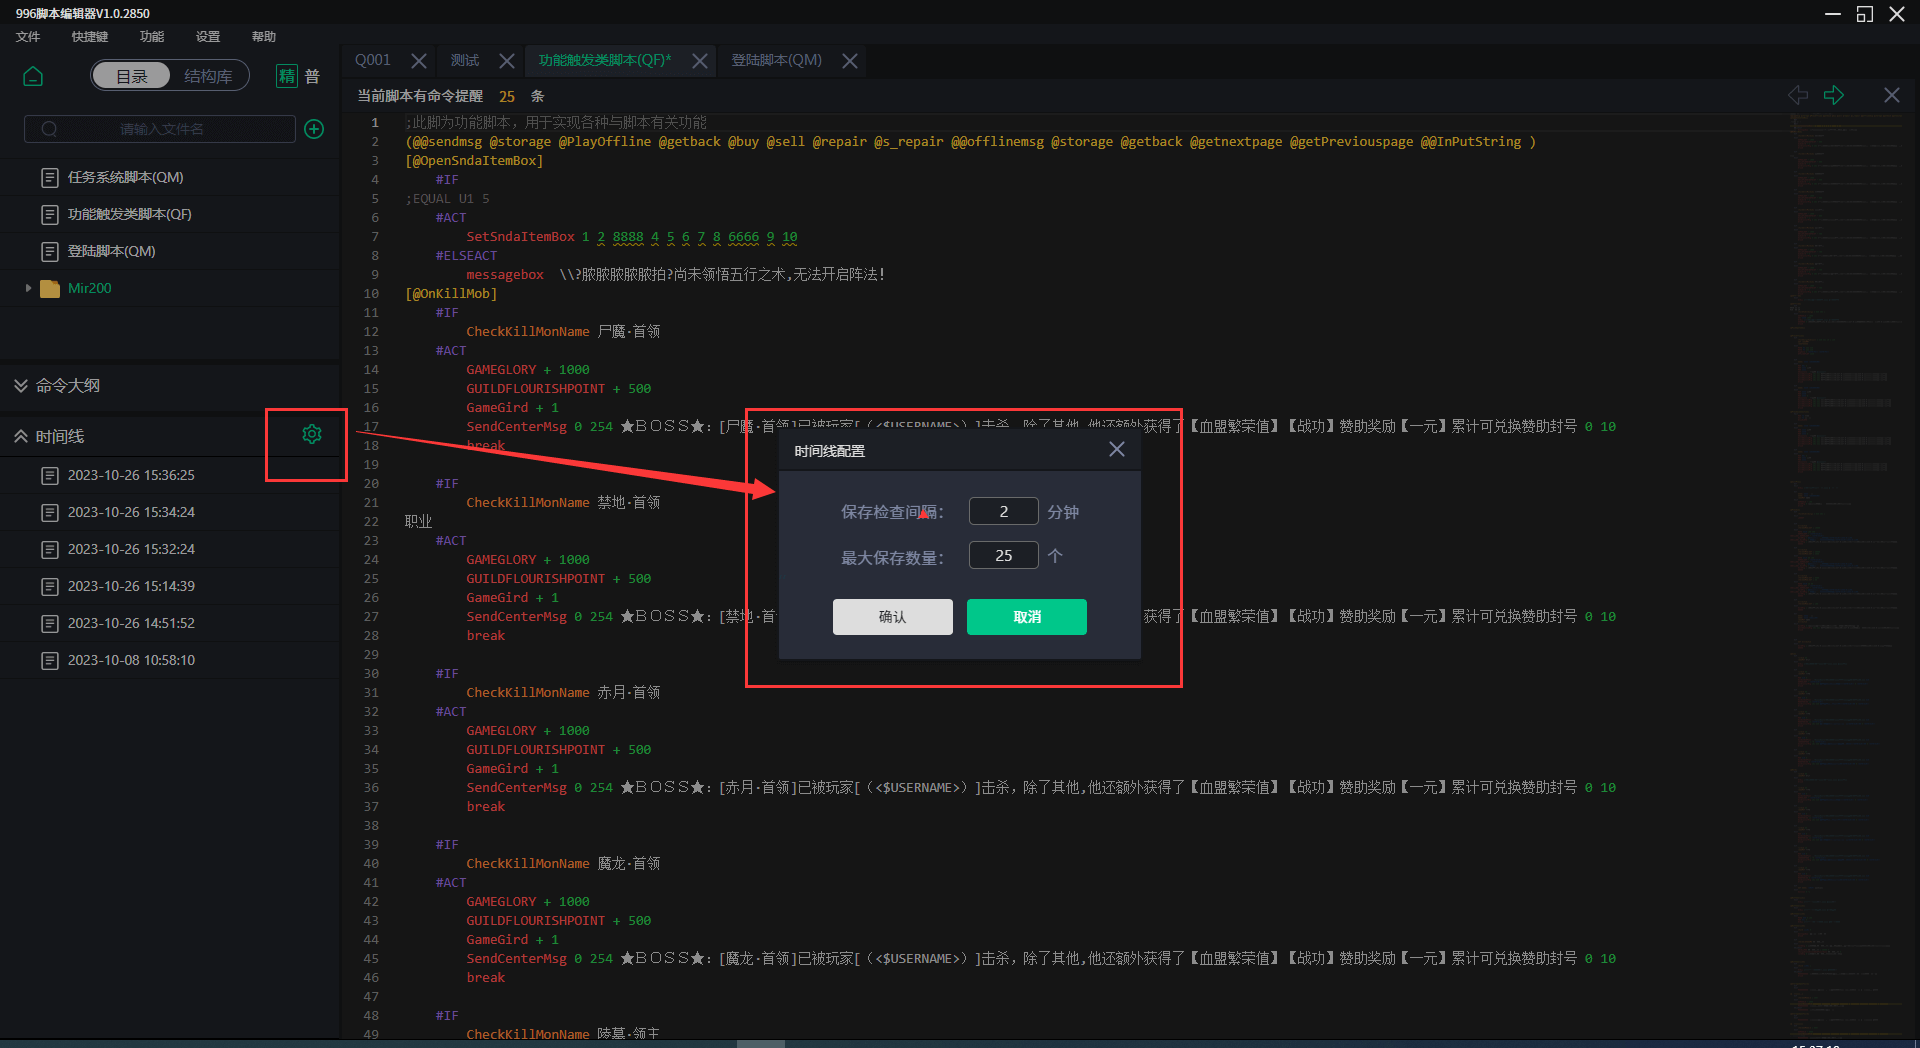The image size is (1920, 1048).
Task: Switch to the Q001 tab
Action: (373, 61)
